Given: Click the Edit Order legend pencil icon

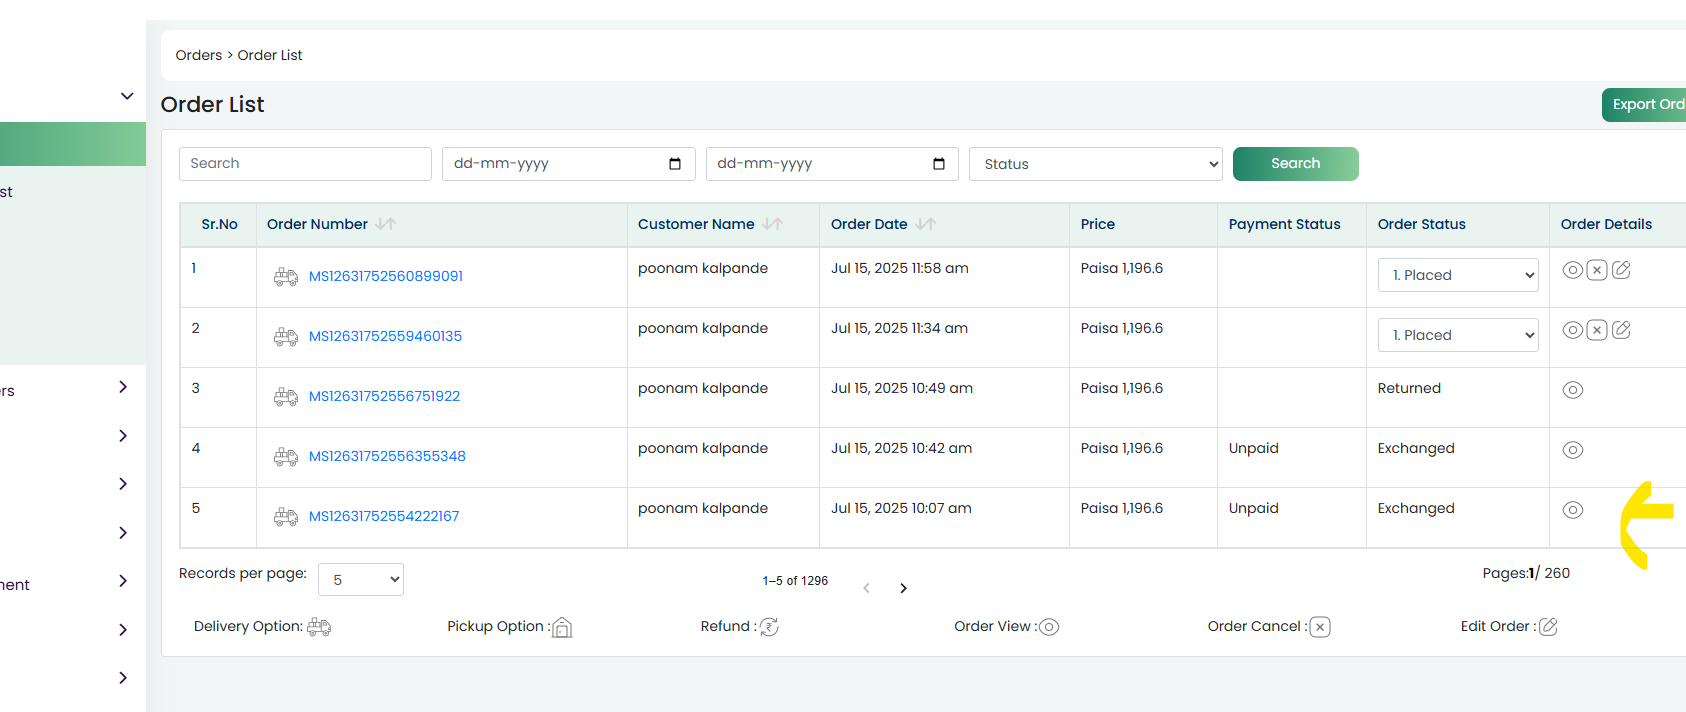Looking at the screenshot, I should 1548,627.
